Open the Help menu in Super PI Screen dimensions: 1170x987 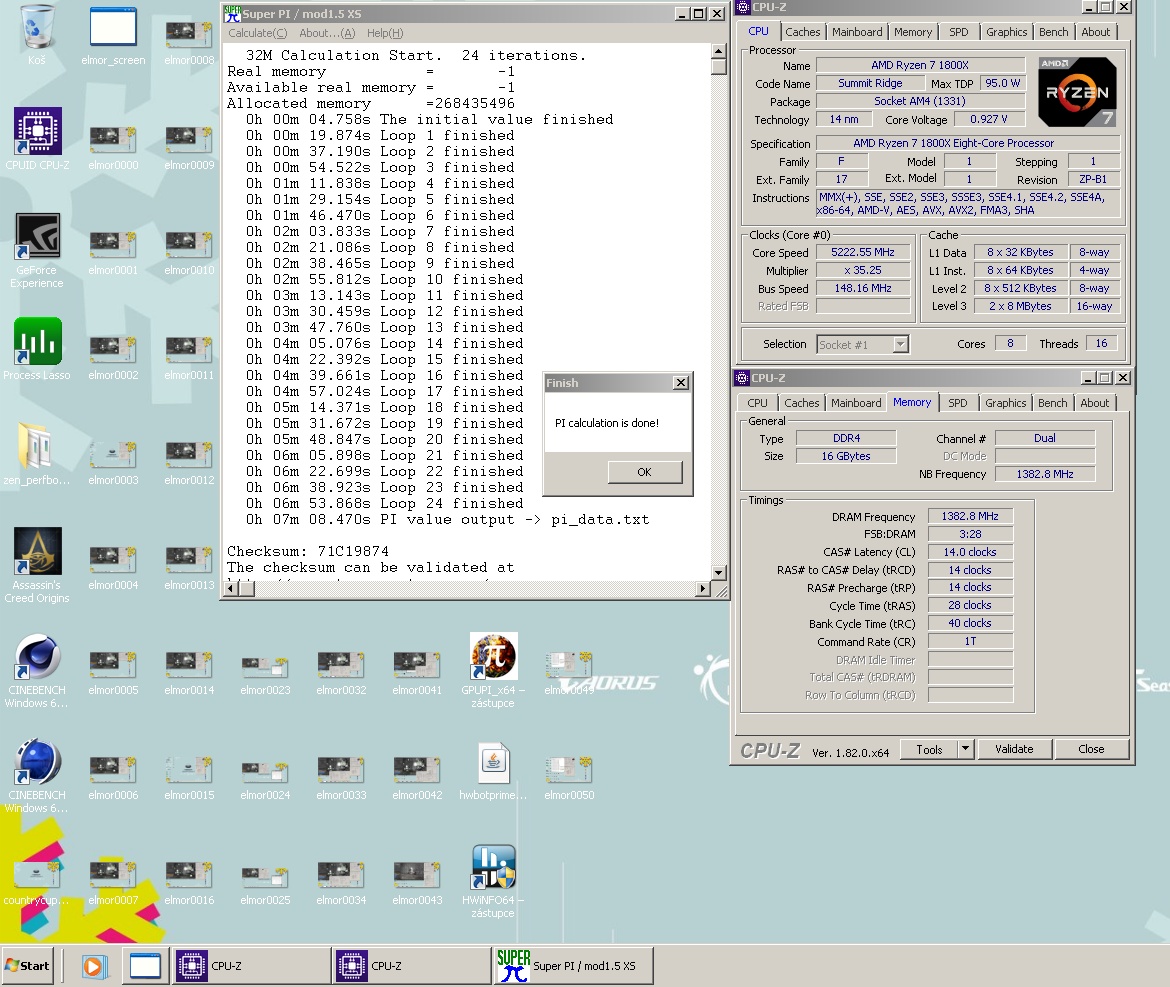point(385,33)
